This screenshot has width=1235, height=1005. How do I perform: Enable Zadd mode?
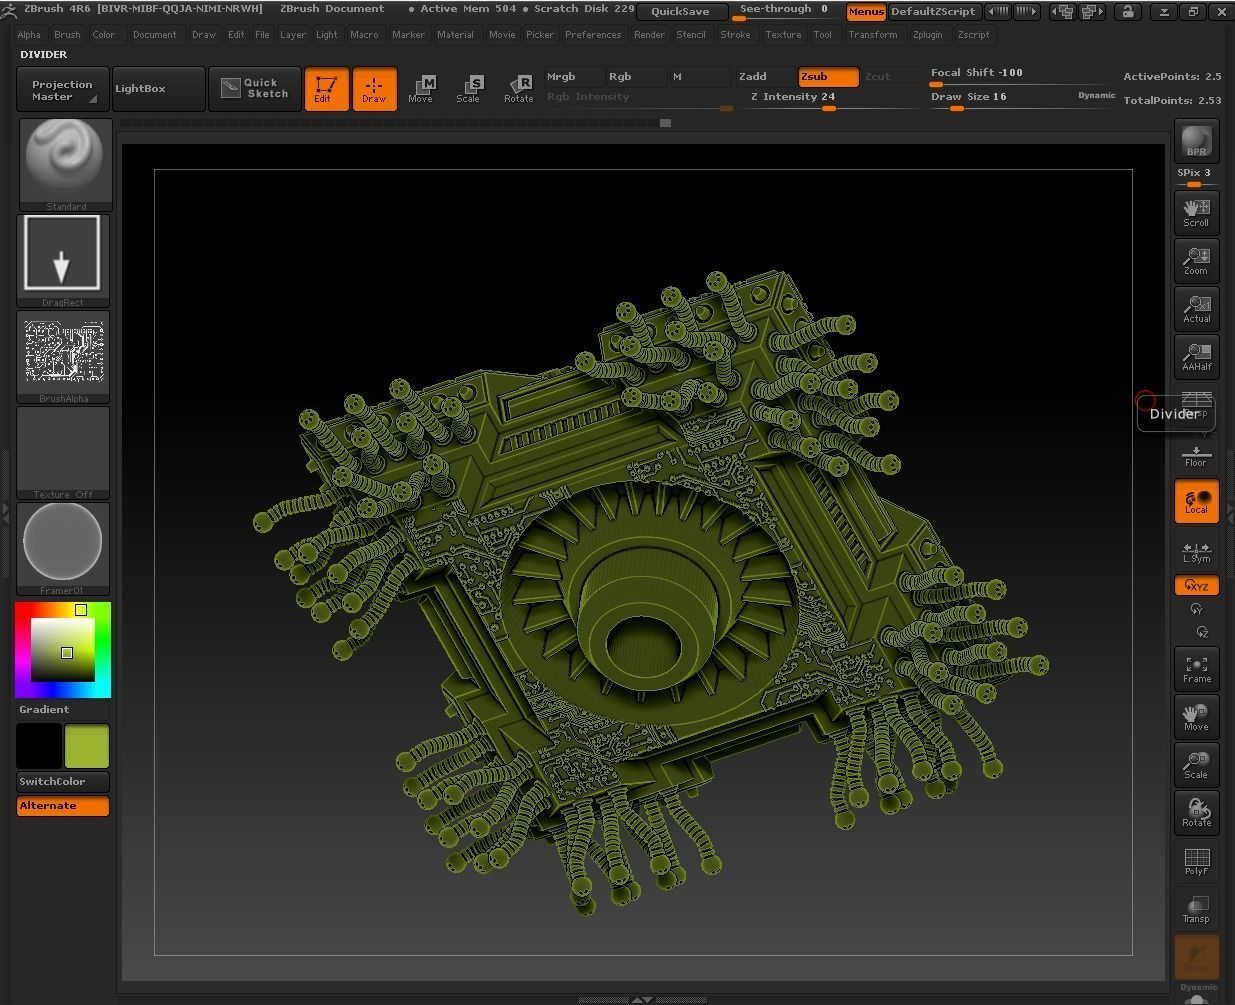point(766,76)
